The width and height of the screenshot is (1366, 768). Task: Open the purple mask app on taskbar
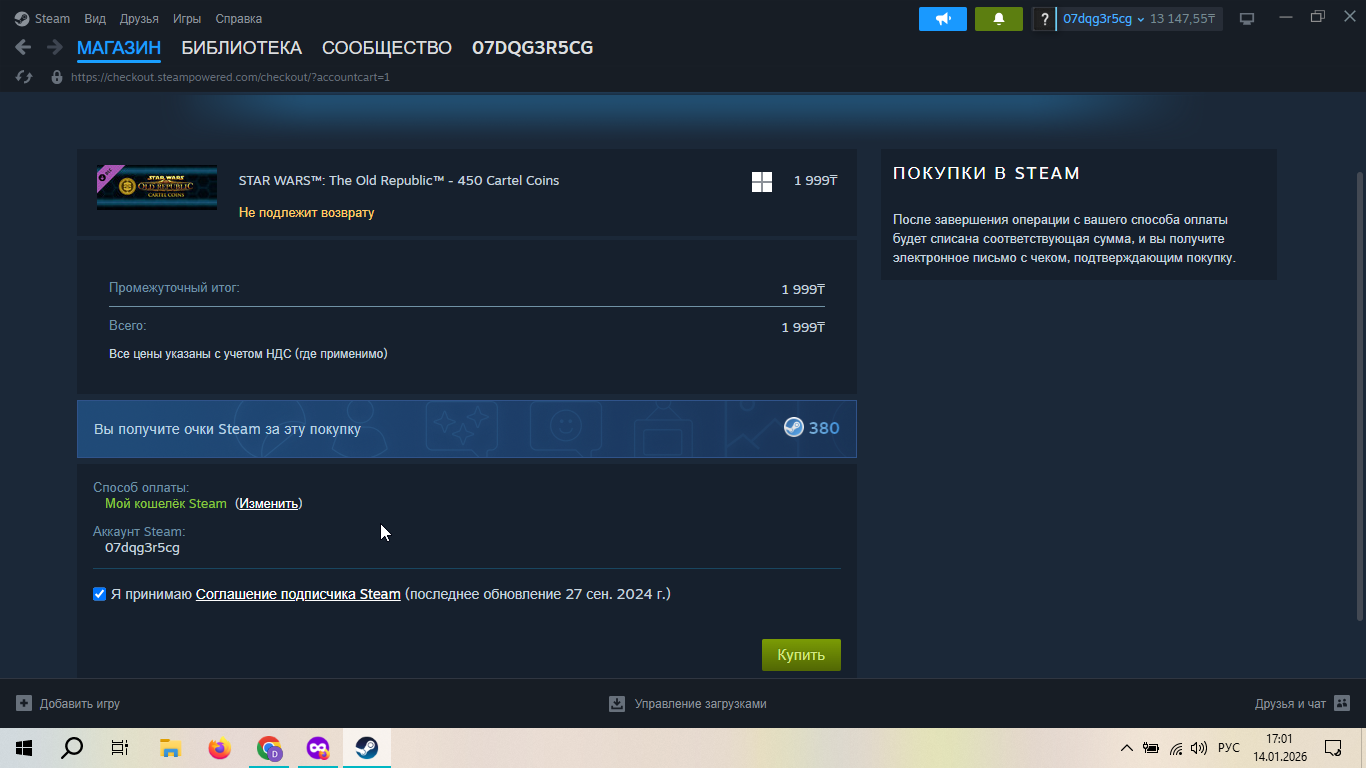[317, 748]
